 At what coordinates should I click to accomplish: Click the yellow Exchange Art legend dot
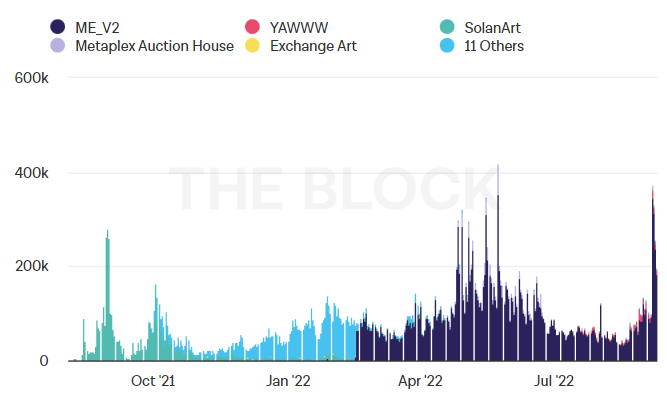click(x=252, y=46)
